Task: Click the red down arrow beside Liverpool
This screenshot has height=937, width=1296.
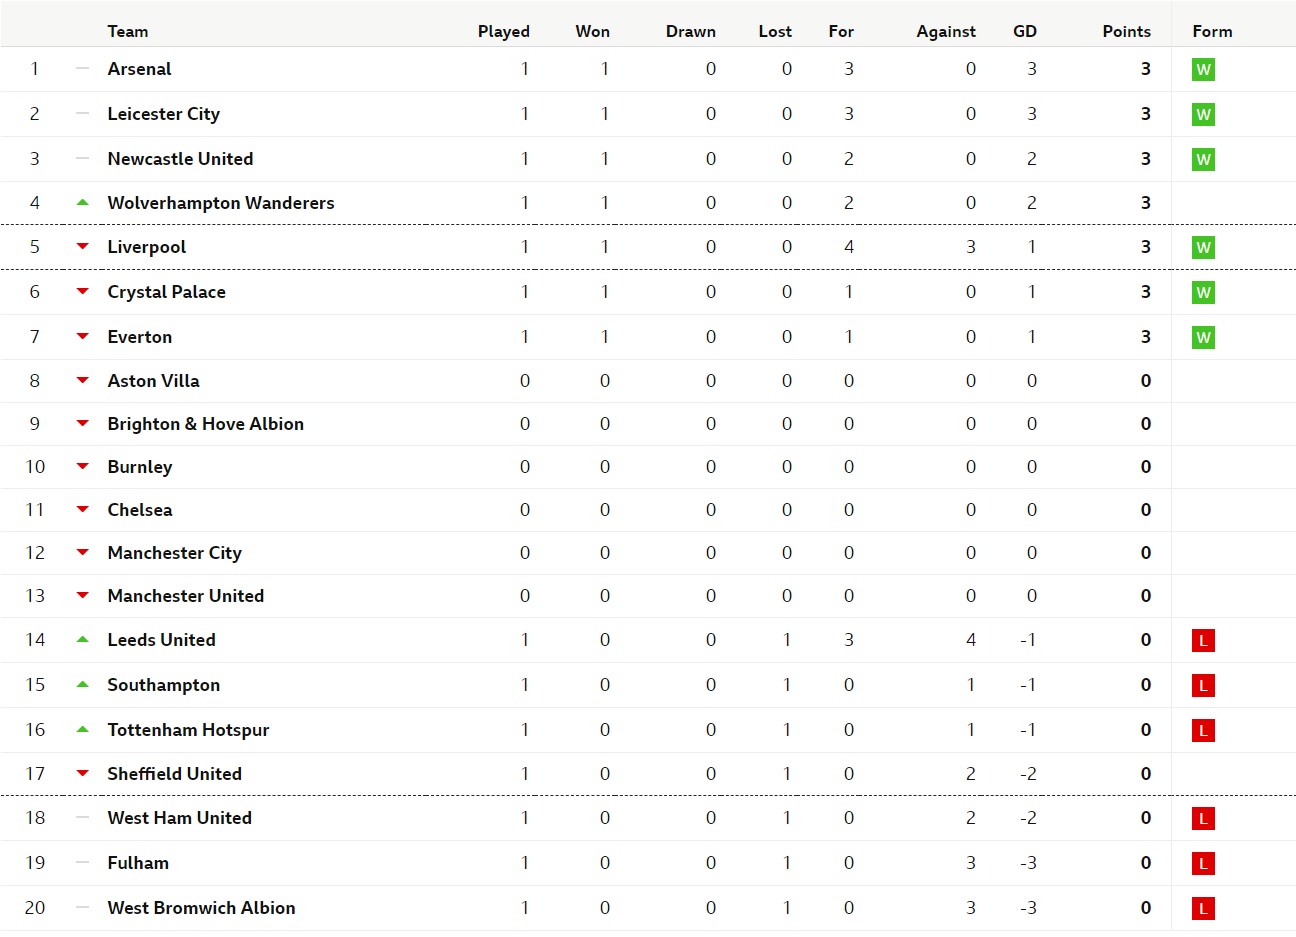Action: click(83, 247)
